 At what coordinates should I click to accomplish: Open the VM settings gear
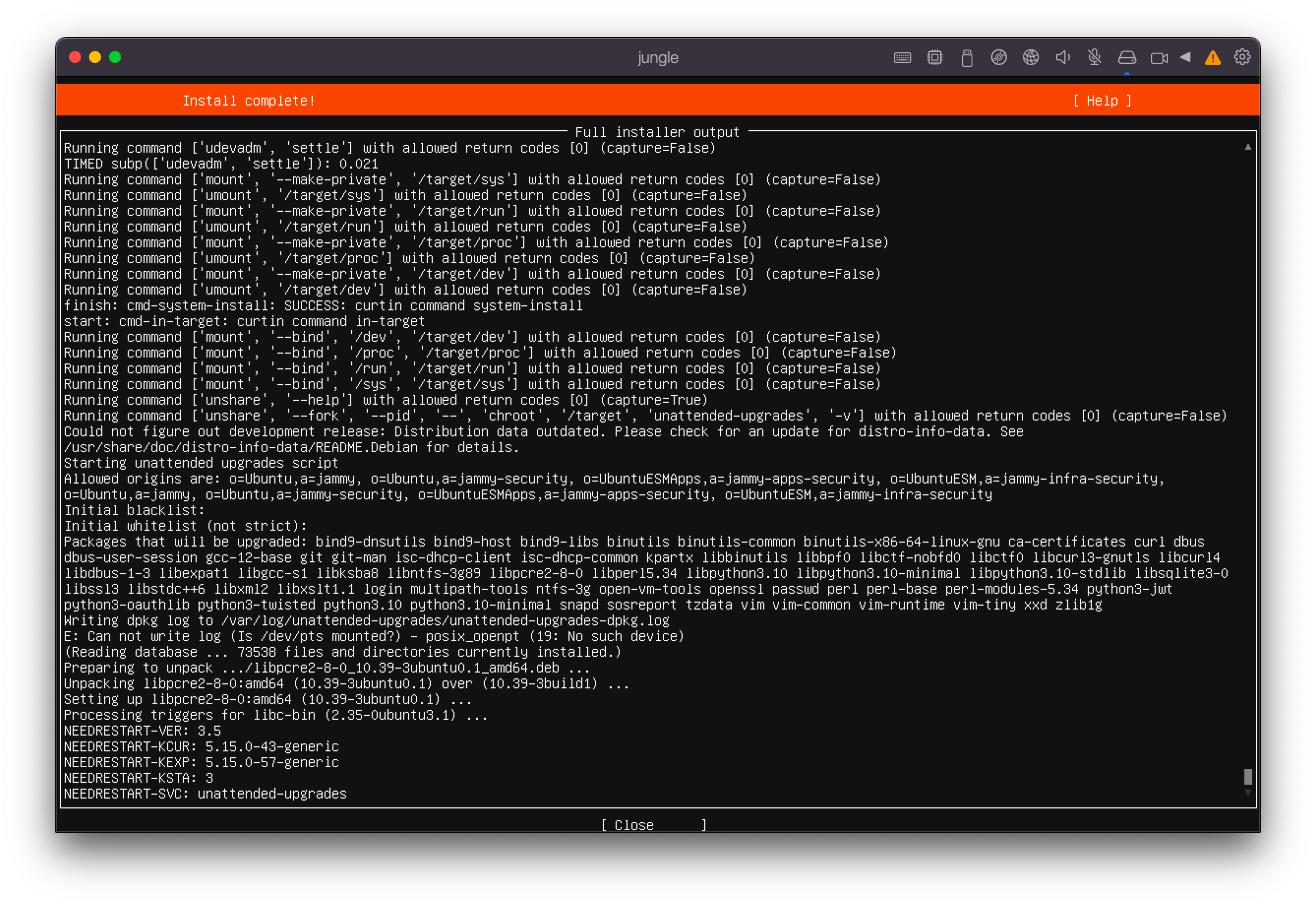point(1242,57)
